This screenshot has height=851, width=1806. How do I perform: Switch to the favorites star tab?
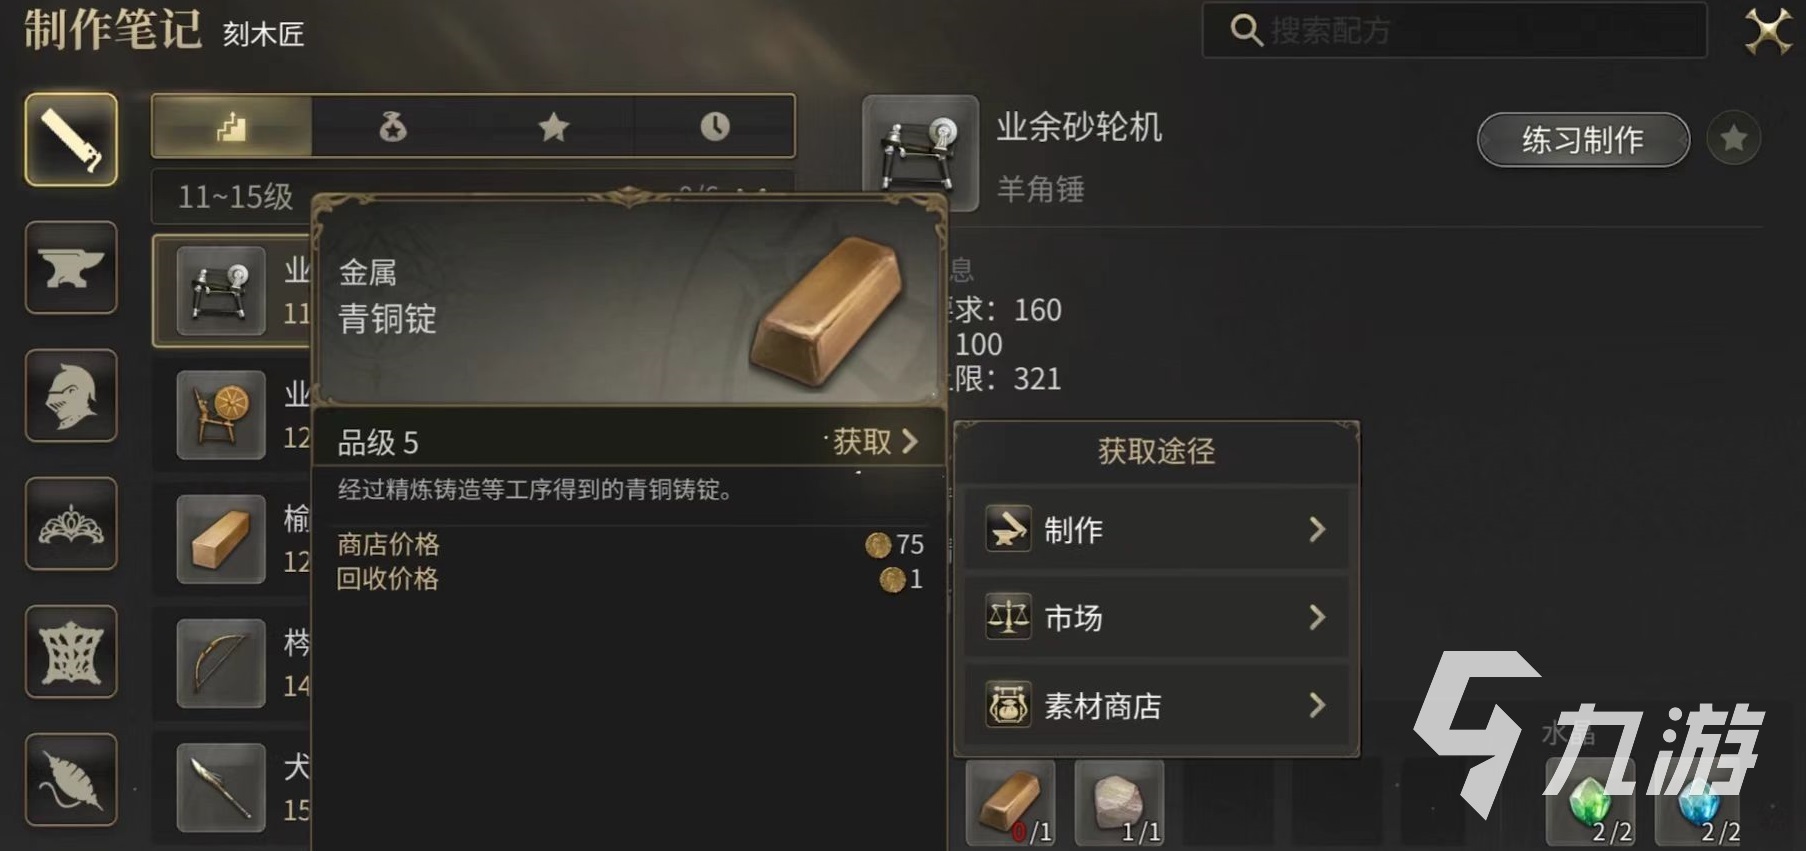553,126
